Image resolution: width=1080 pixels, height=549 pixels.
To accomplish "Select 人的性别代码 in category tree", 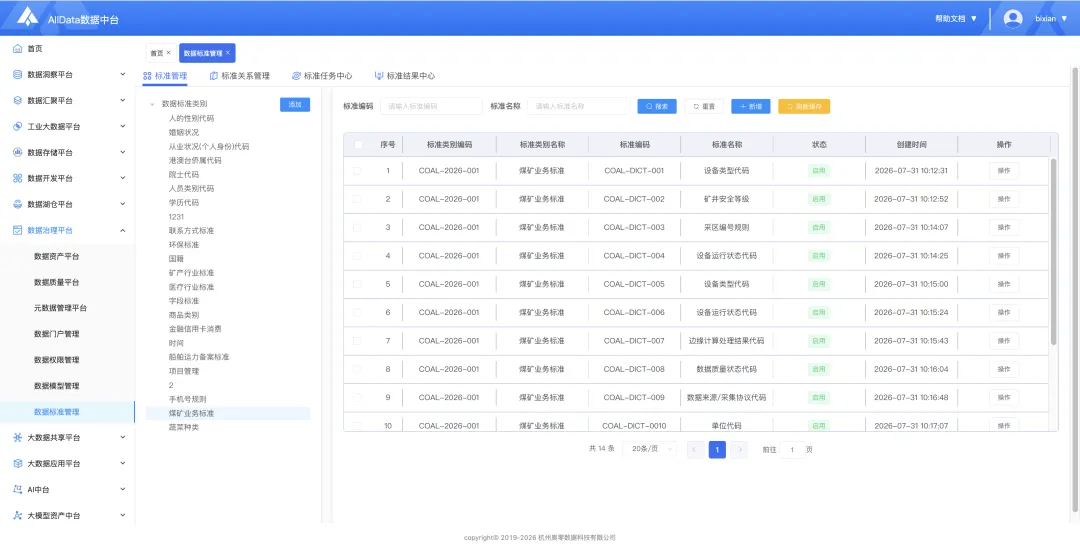I will pyautogui.click(x=191, y=118).
